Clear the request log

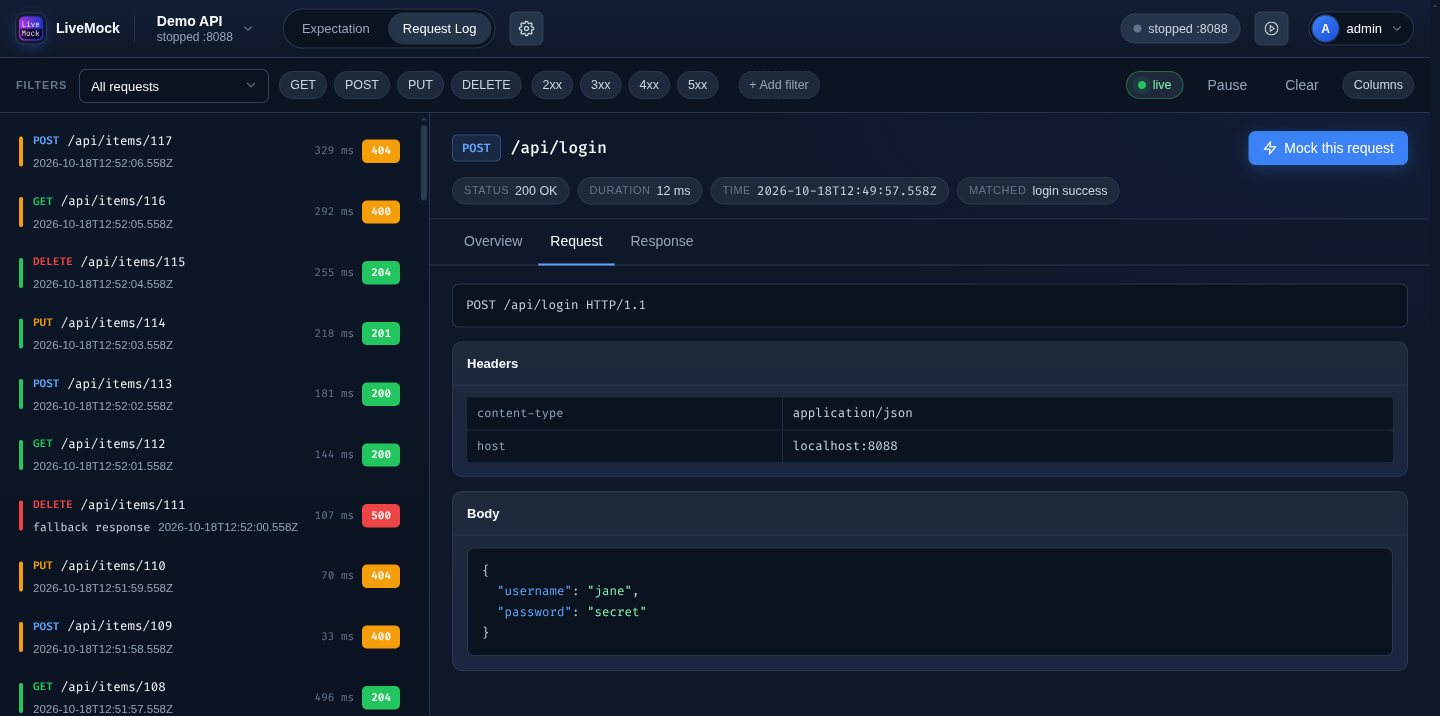(1302, 85)
